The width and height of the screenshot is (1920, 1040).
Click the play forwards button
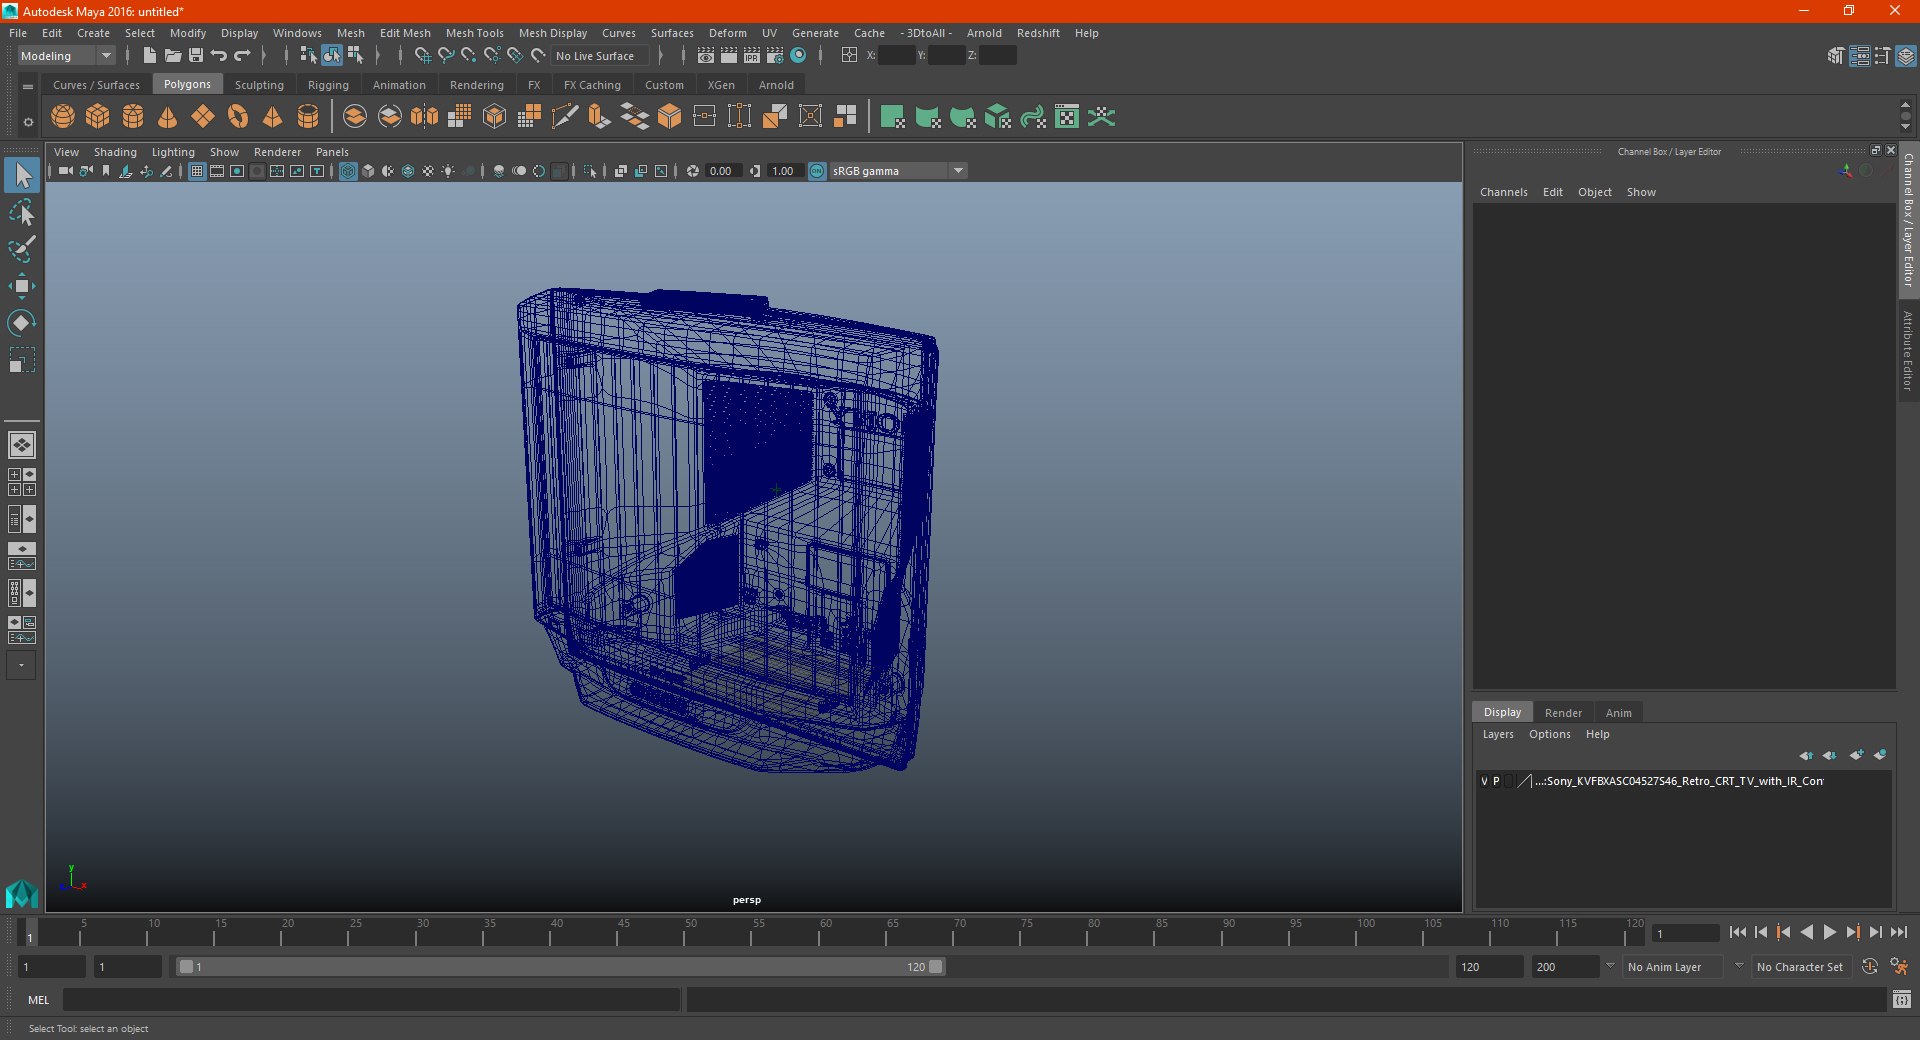[x=1829, y=932]
